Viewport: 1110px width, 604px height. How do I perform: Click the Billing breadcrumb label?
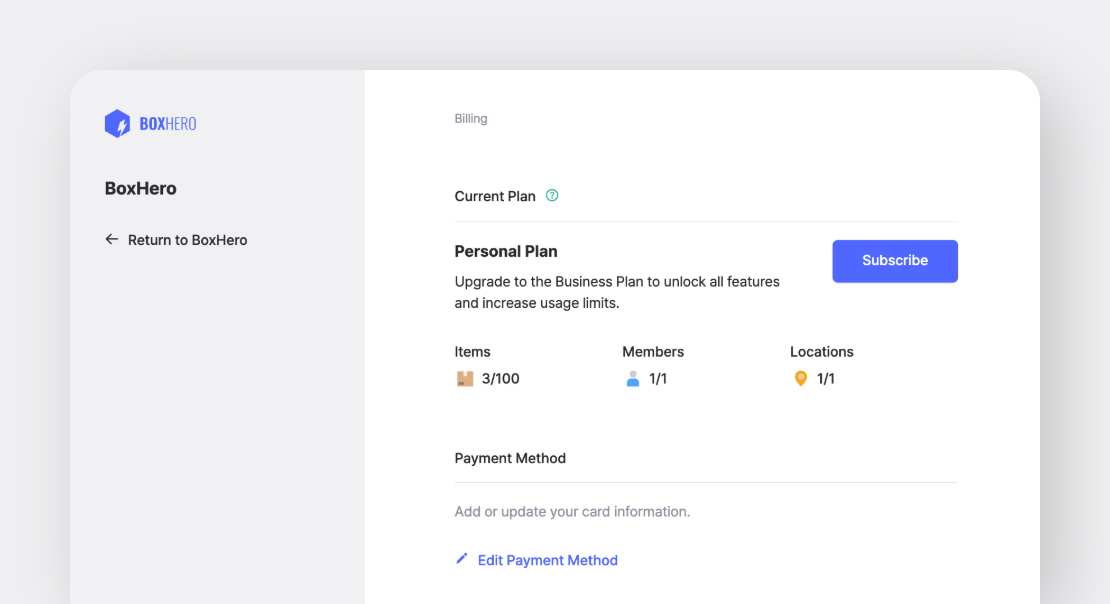click(470, 118)
